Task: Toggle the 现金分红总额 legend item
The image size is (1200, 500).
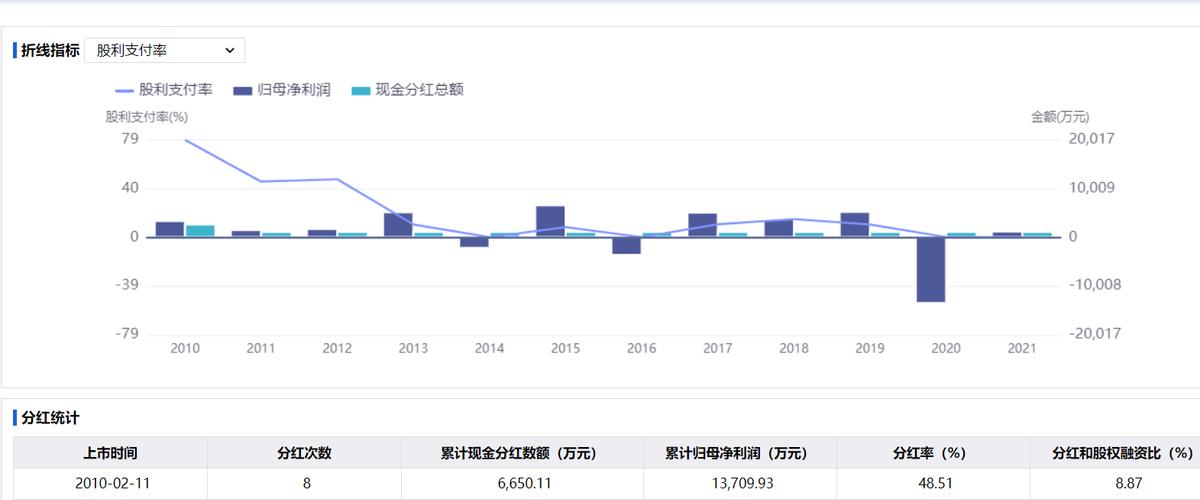Action: [407, 90]
